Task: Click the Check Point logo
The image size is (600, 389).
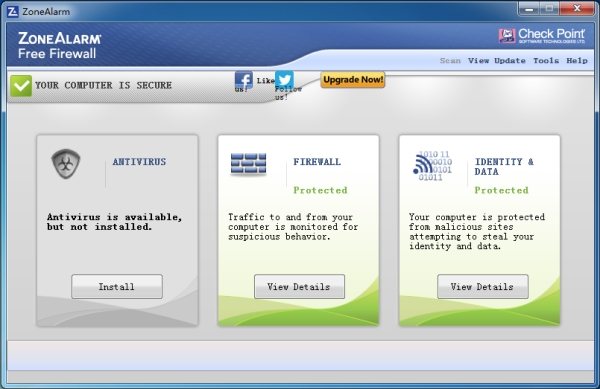Action: [x=542, y=36]
